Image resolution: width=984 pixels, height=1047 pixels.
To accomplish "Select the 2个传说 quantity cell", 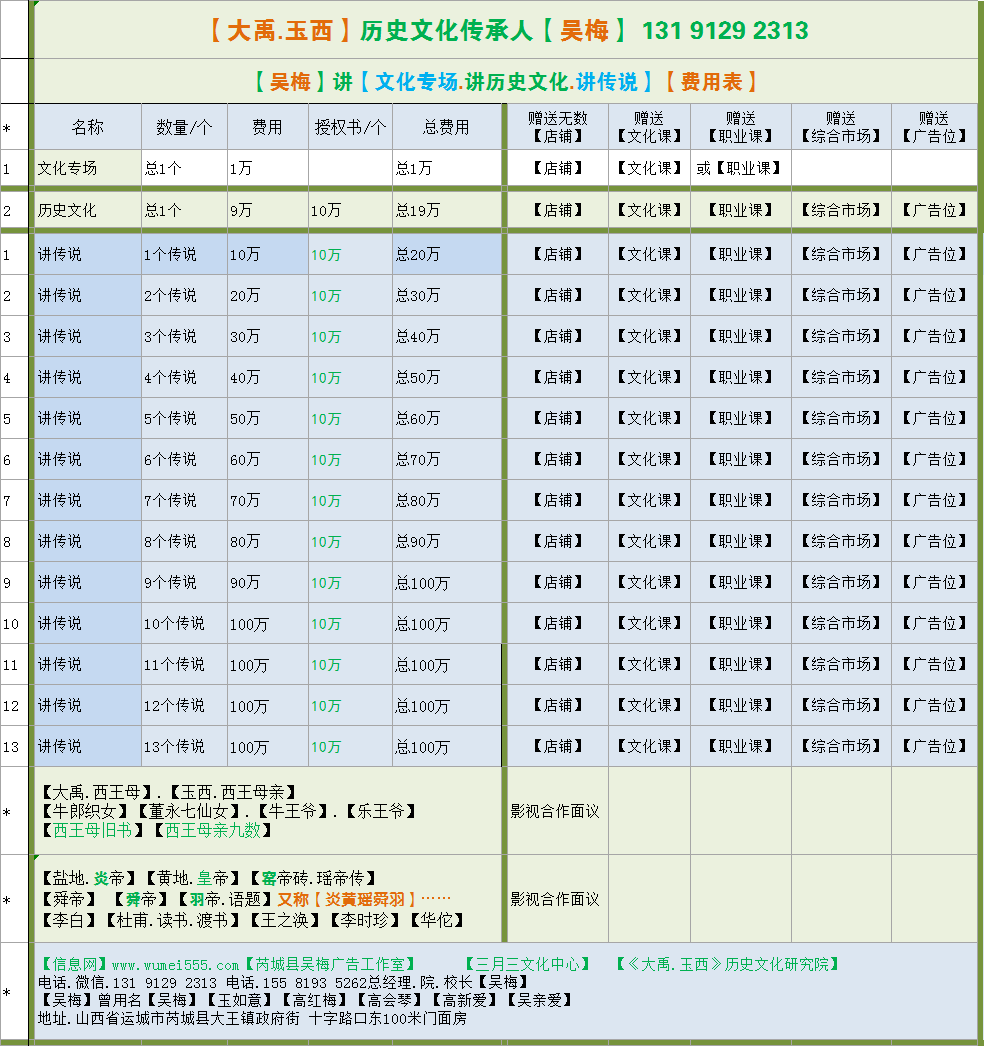I will 184,295.
